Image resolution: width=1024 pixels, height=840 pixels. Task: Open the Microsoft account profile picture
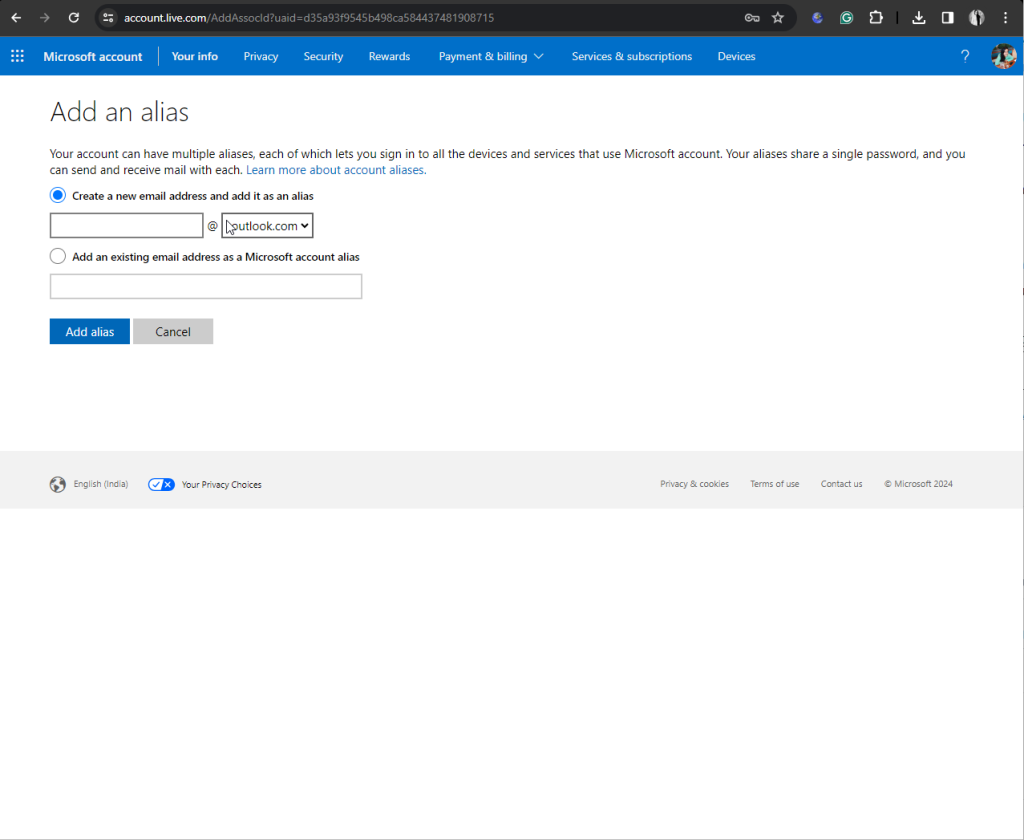(x=1004, y=56)
